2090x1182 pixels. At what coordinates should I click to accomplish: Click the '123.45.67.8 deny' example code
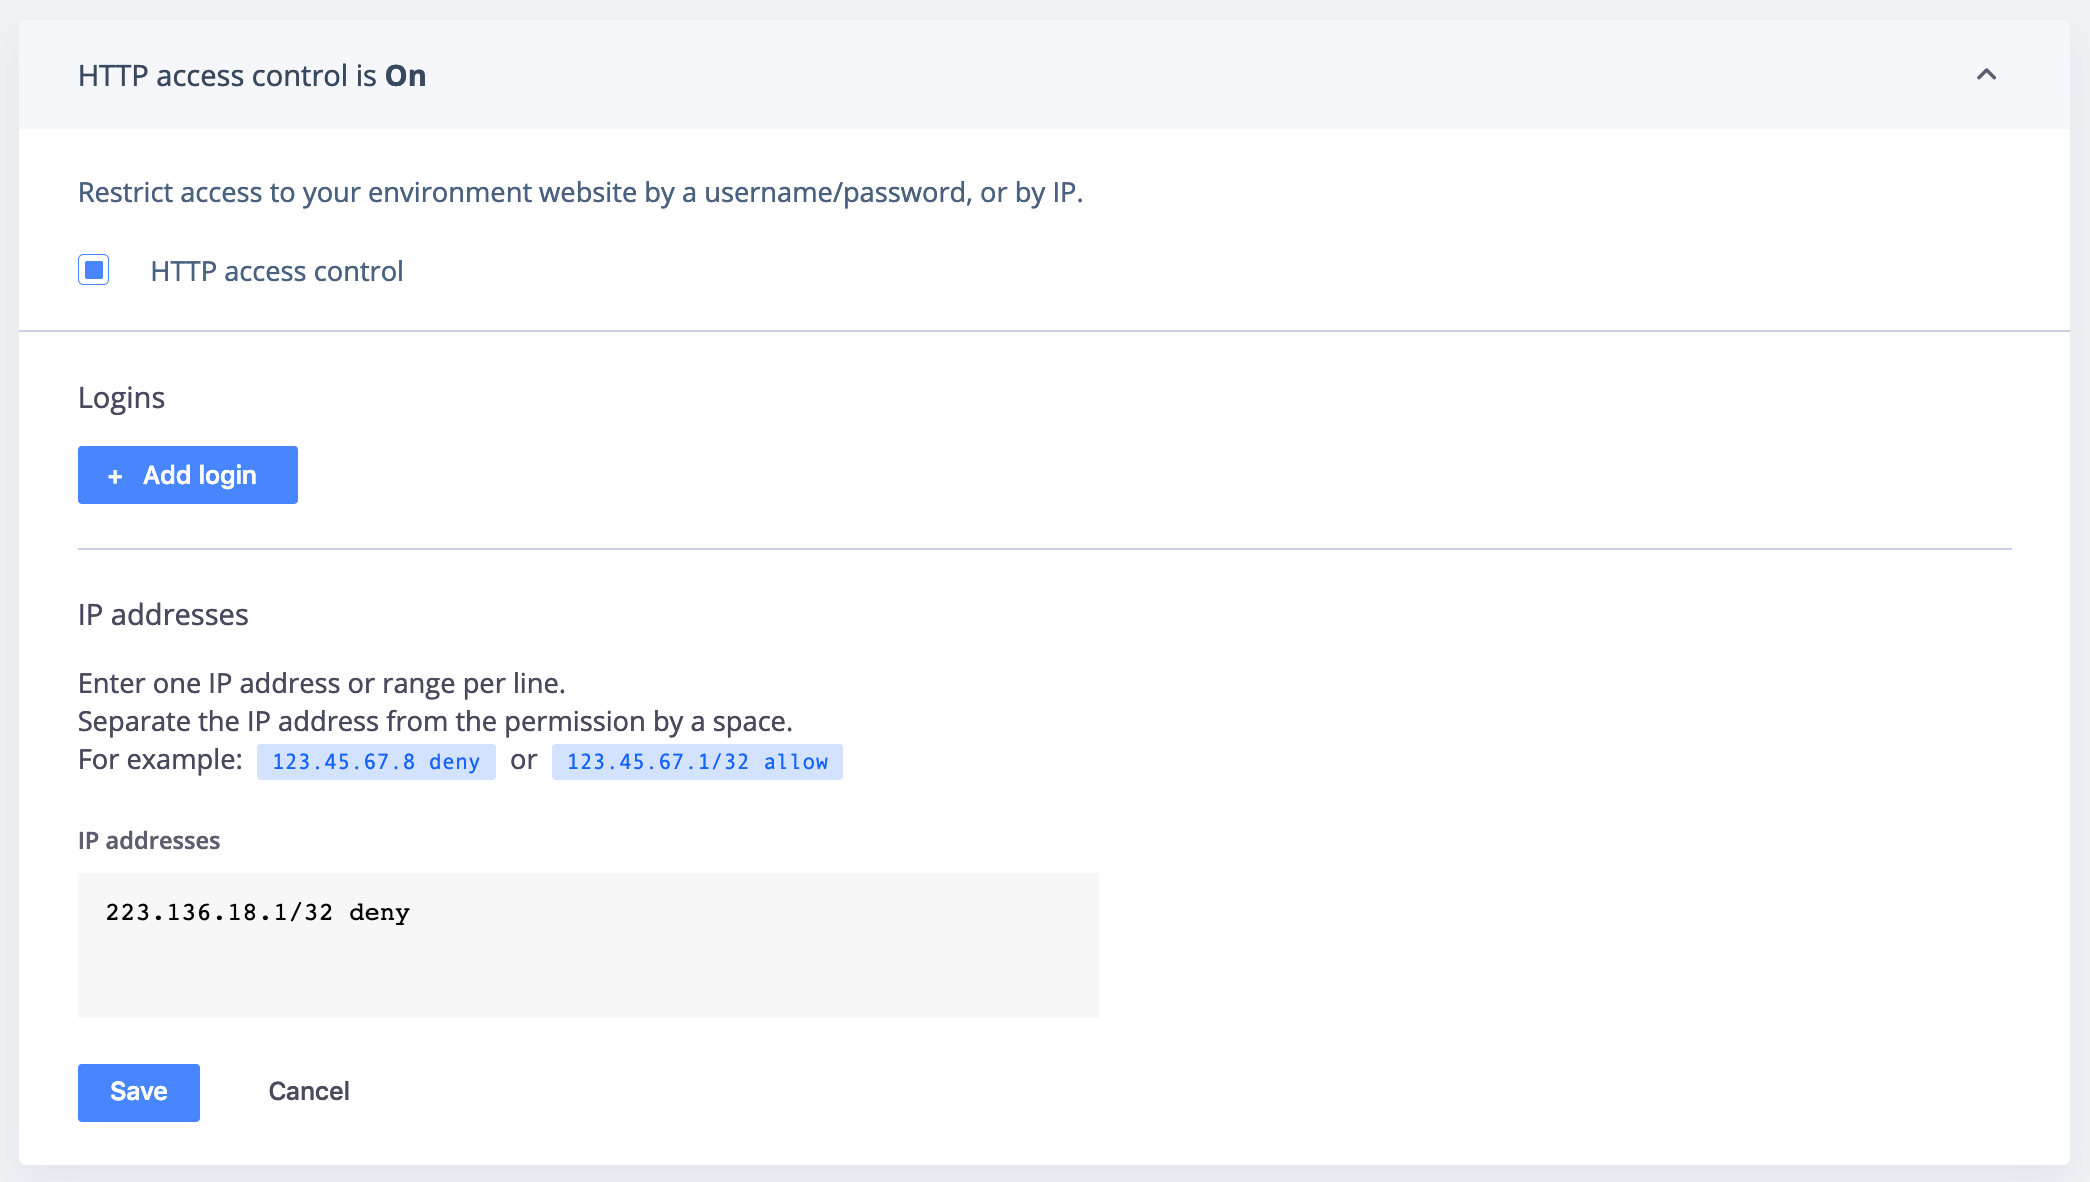[376, 762]
